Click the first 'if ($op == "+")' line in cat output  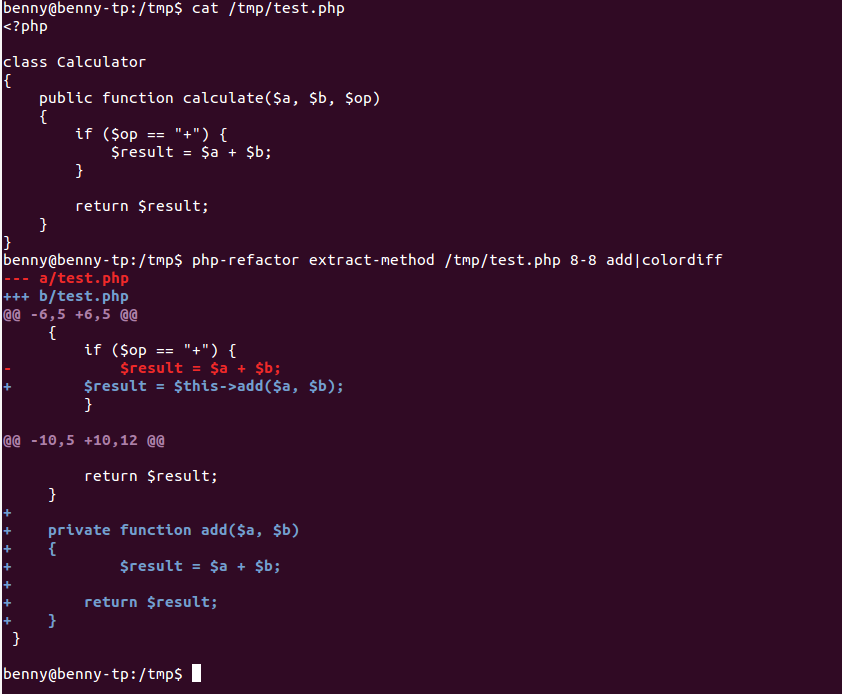pos(151,134)
